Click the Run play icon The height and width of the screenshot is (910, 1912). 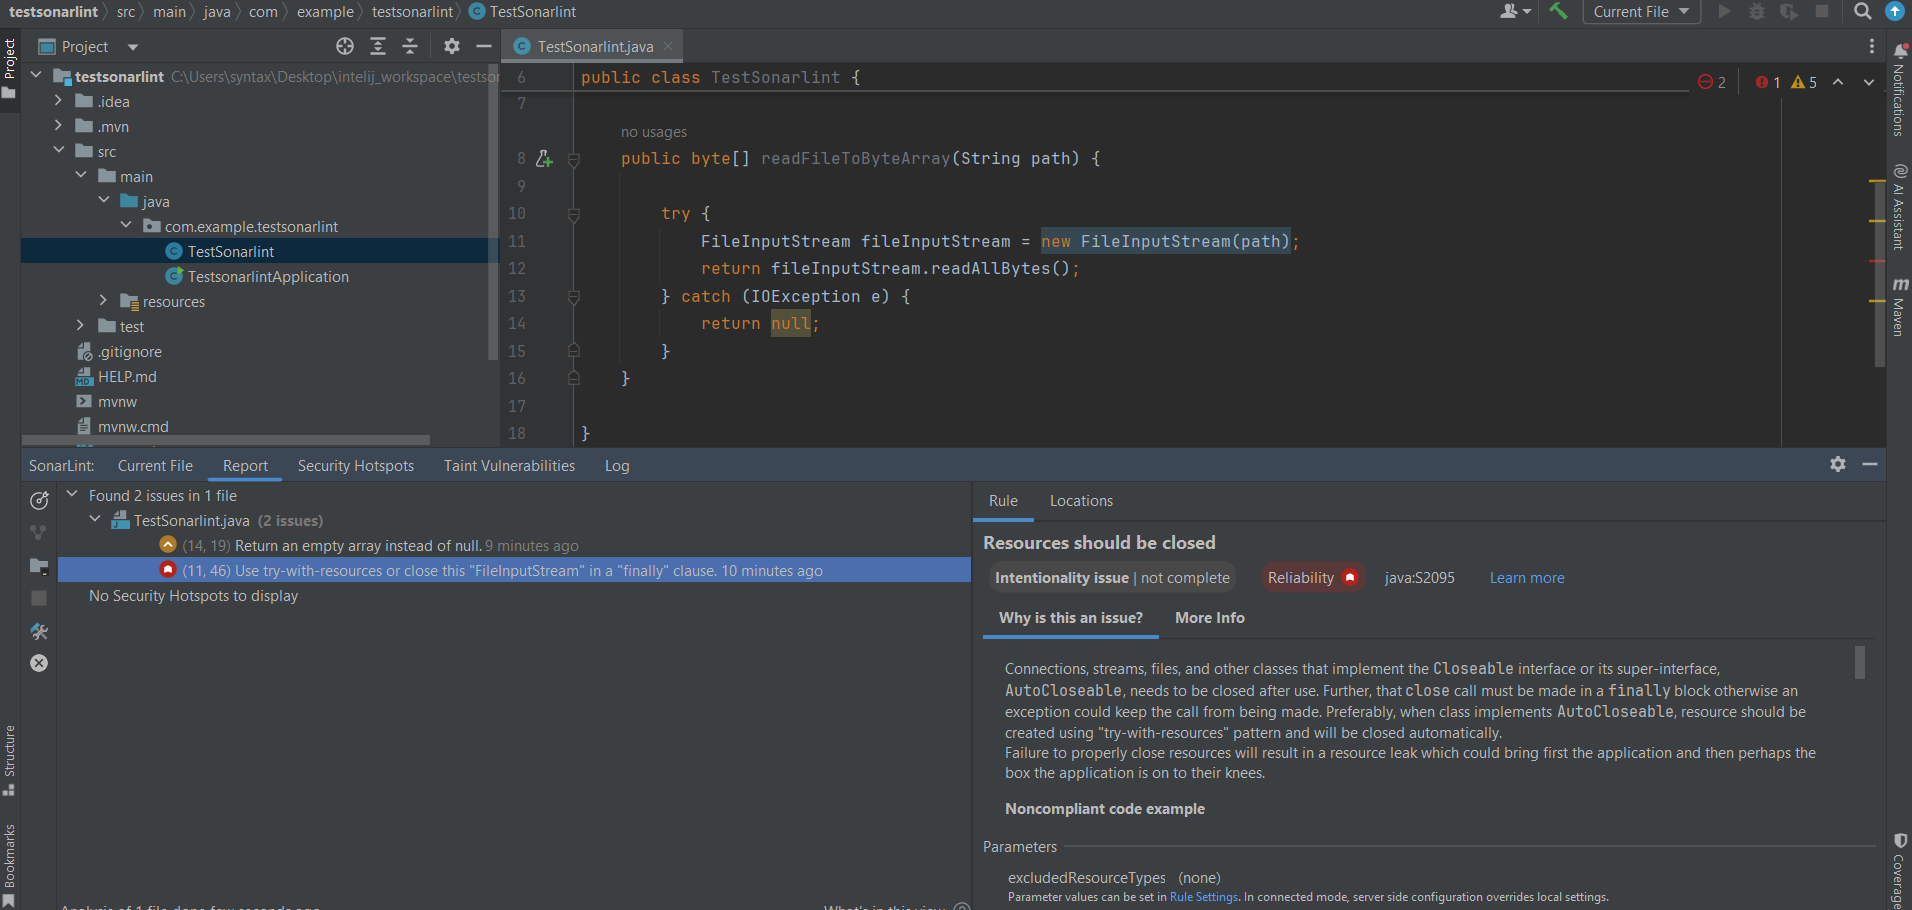pos(1724,11)
